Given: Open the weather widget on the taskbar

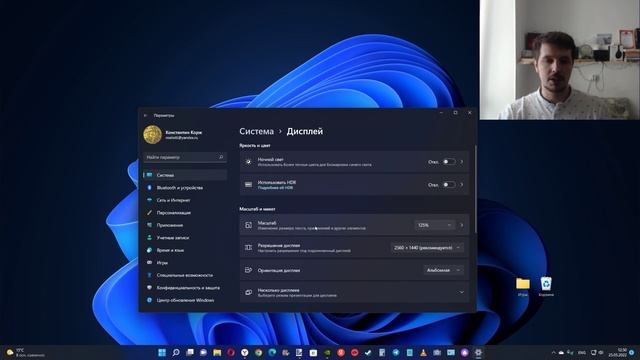Looking at the screenshot, I should pos(25,353).
